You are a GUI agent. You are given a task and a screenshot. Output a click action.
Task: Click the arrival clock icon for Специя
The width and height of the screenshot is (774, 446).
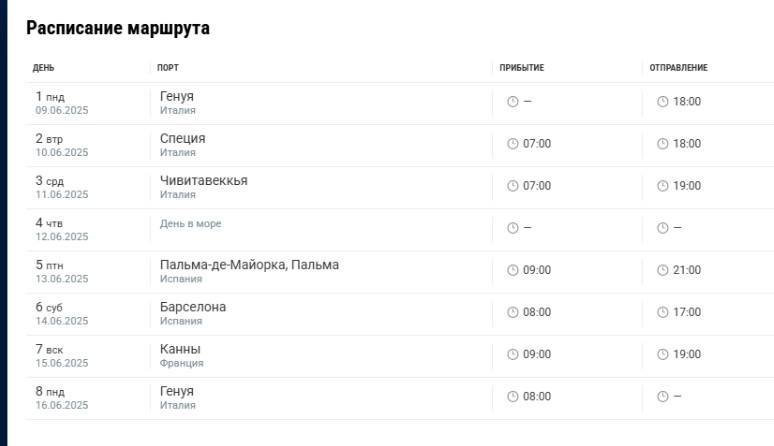tap(513, 144)
